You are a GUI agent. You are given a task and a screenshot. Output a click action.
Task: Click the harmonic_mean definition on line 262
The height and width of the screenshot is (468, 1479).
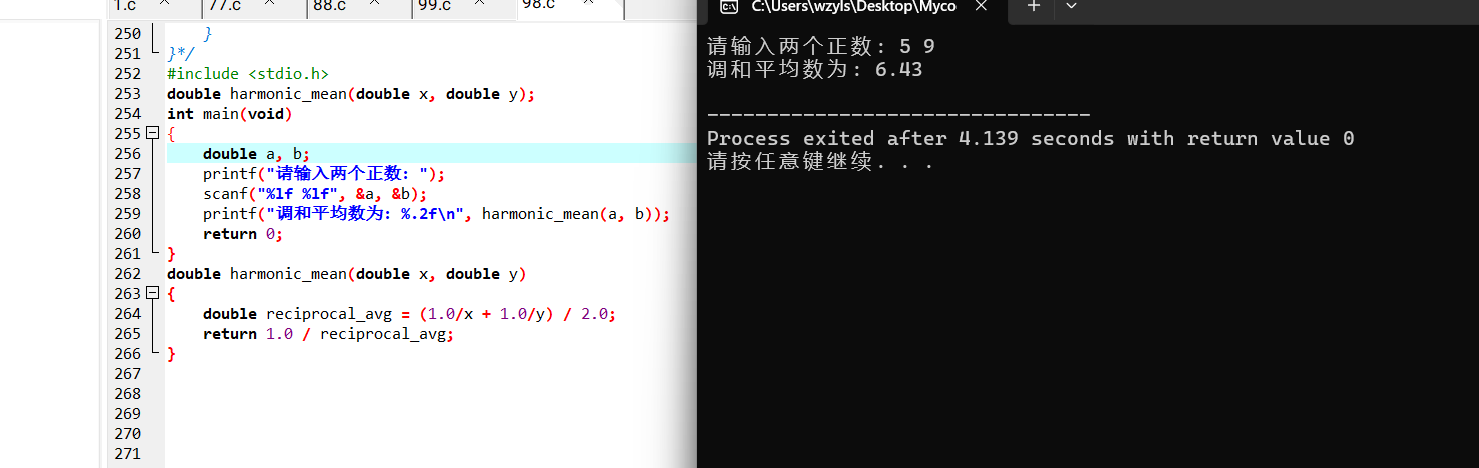[347, 274]
